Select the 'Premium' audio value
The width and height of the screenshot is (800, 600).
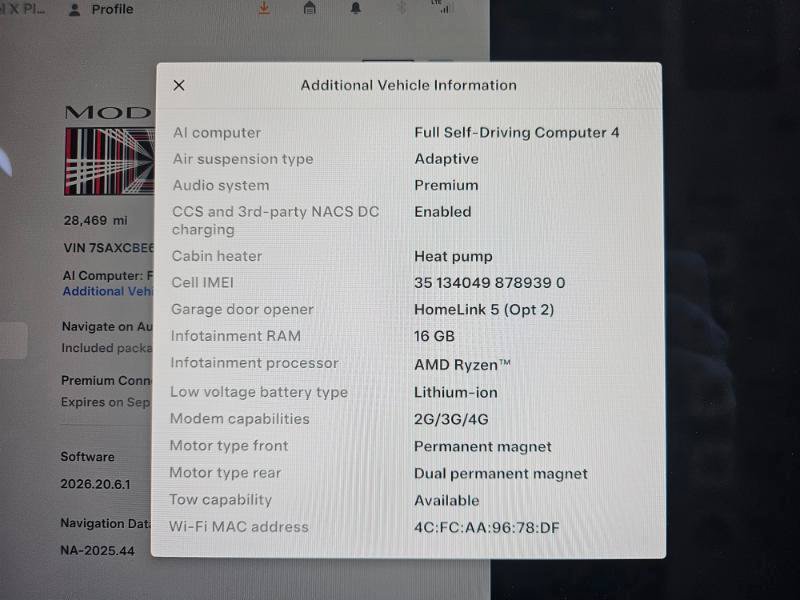(446, 185)
